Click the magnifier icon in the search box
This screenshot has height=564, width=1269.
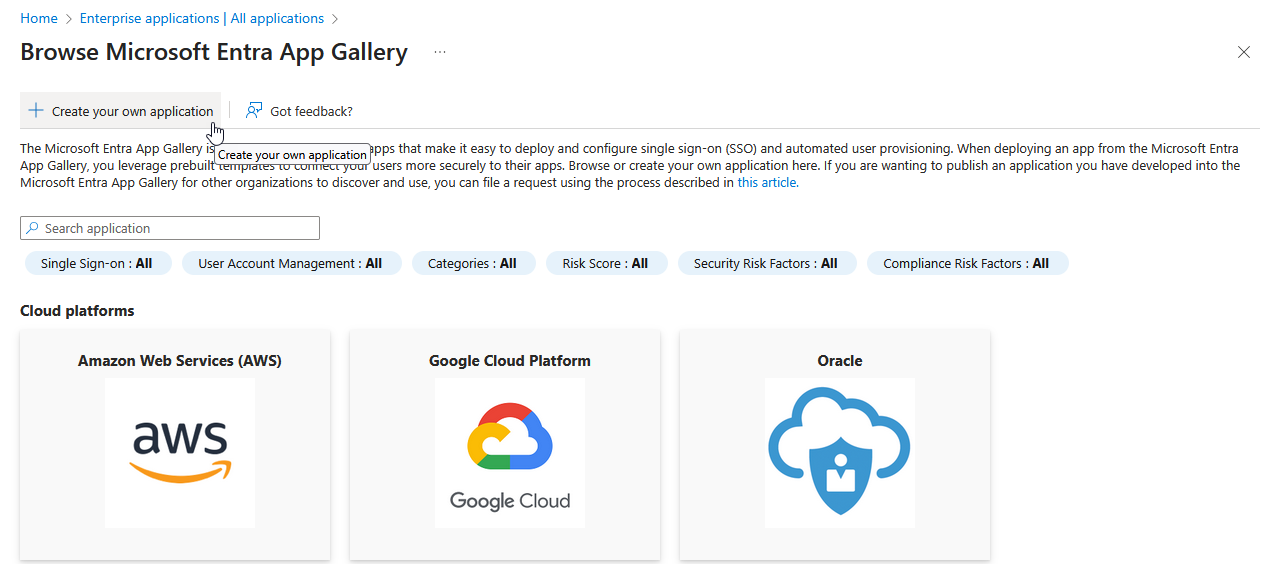click(x=33, y=228)
